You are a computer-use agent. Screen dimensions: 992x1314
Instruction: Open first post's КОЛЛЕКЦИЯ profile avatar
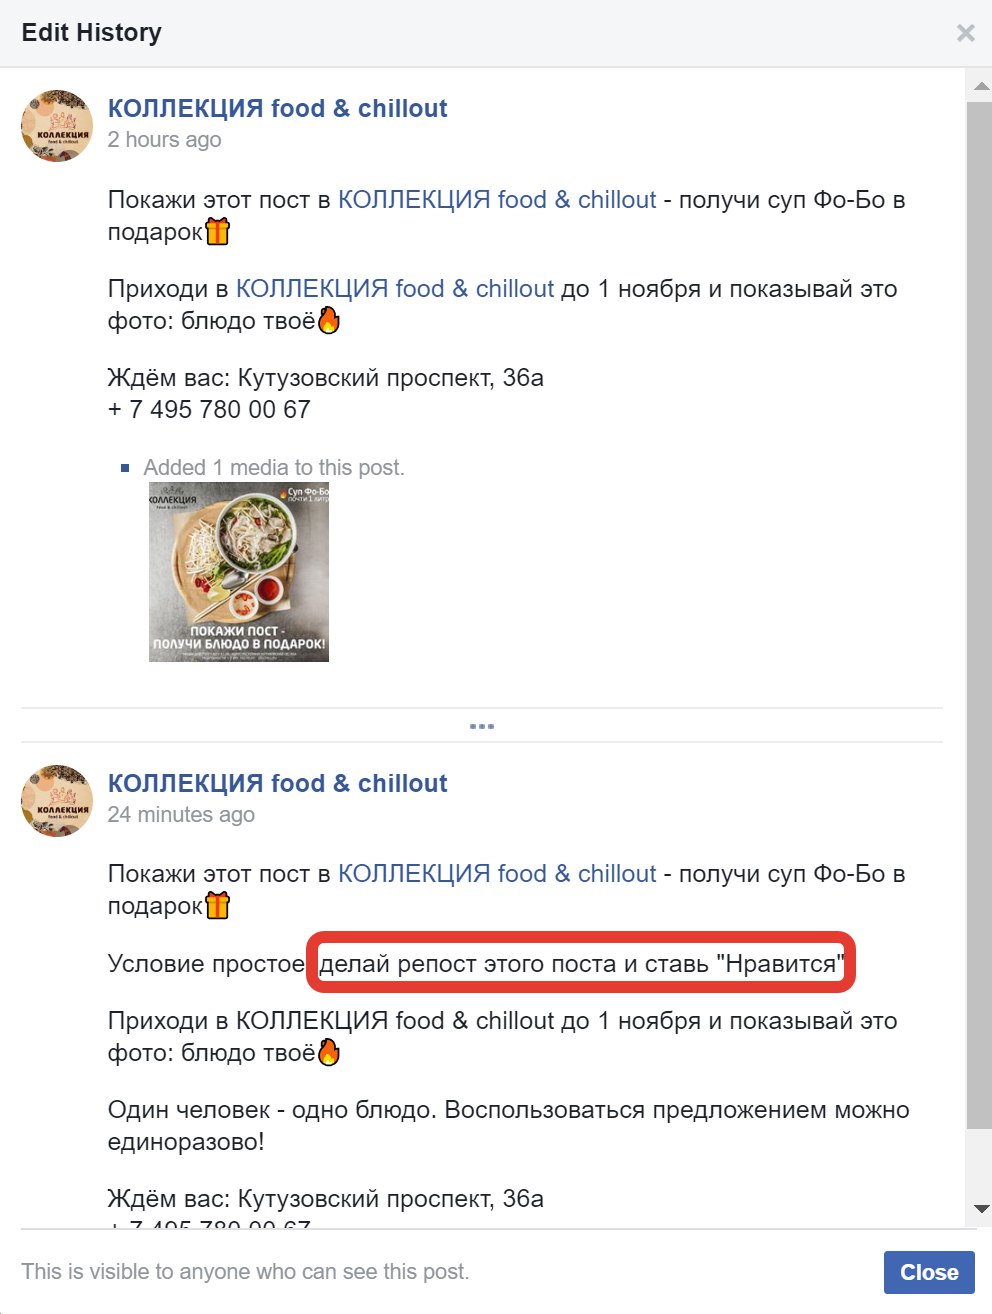pyautogui.click(x=57, y=126)
